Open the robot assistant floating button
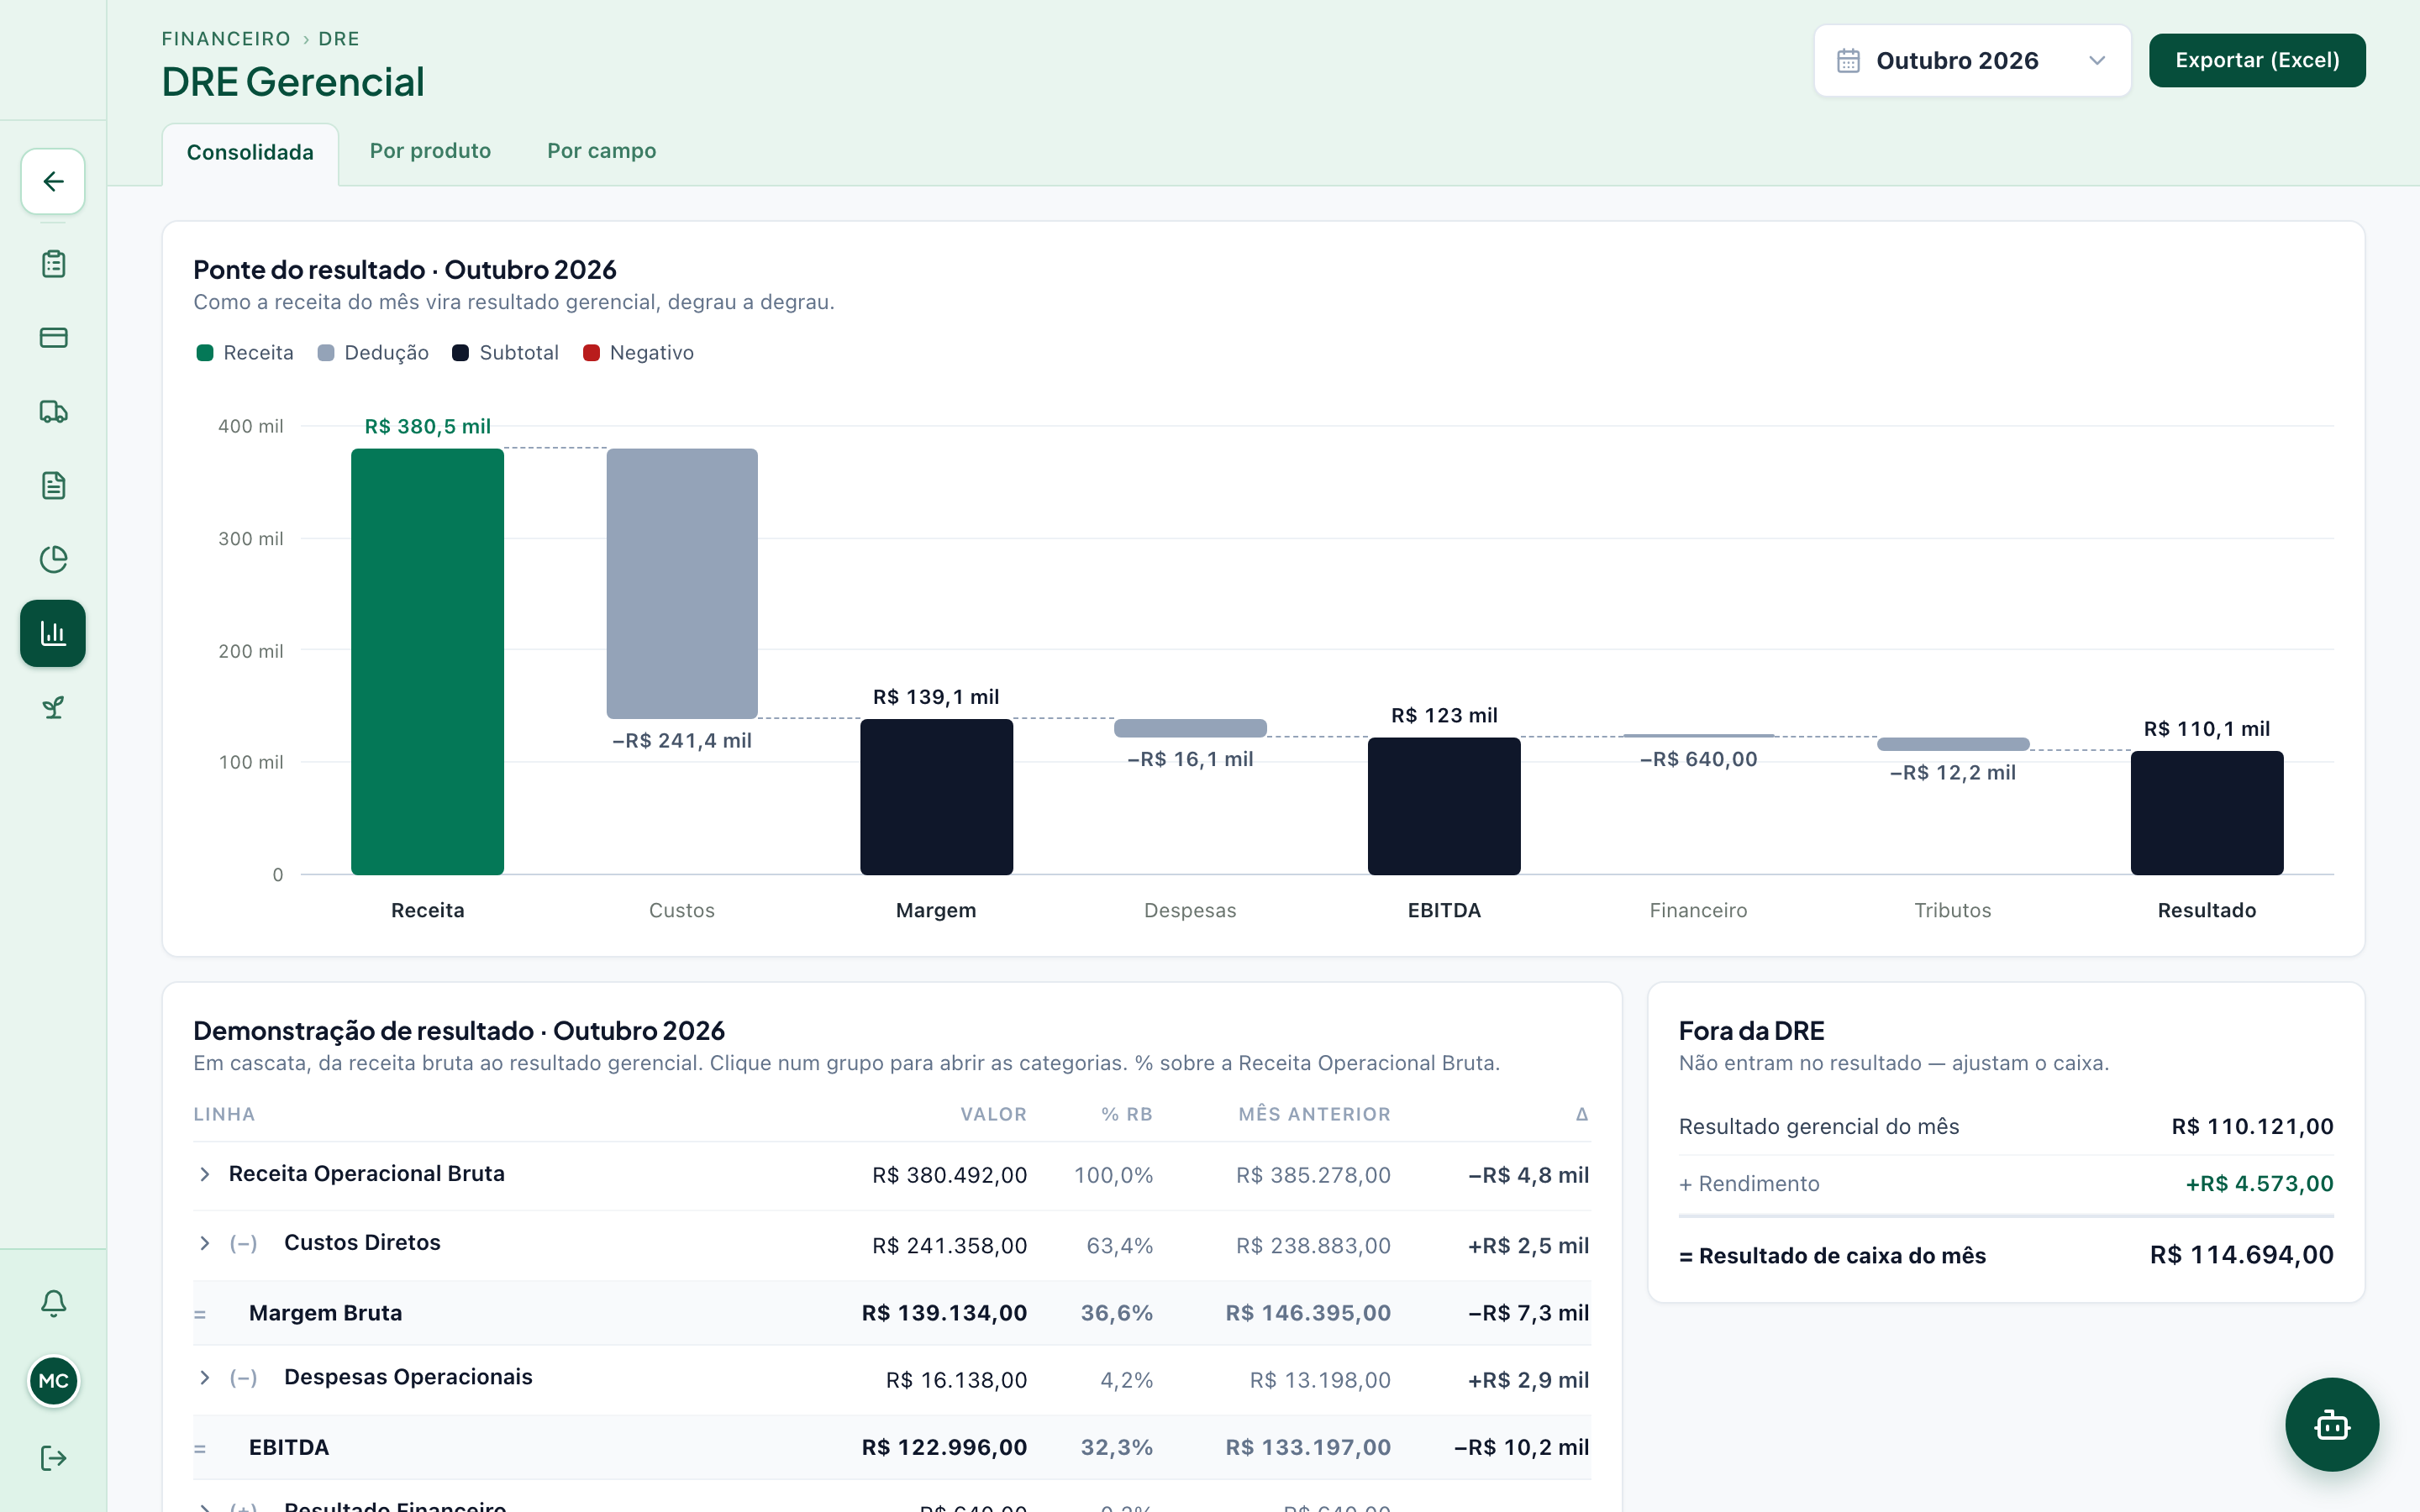The height and width of the screenshot is (1512, 2420). click(x=2332, y=1424)
